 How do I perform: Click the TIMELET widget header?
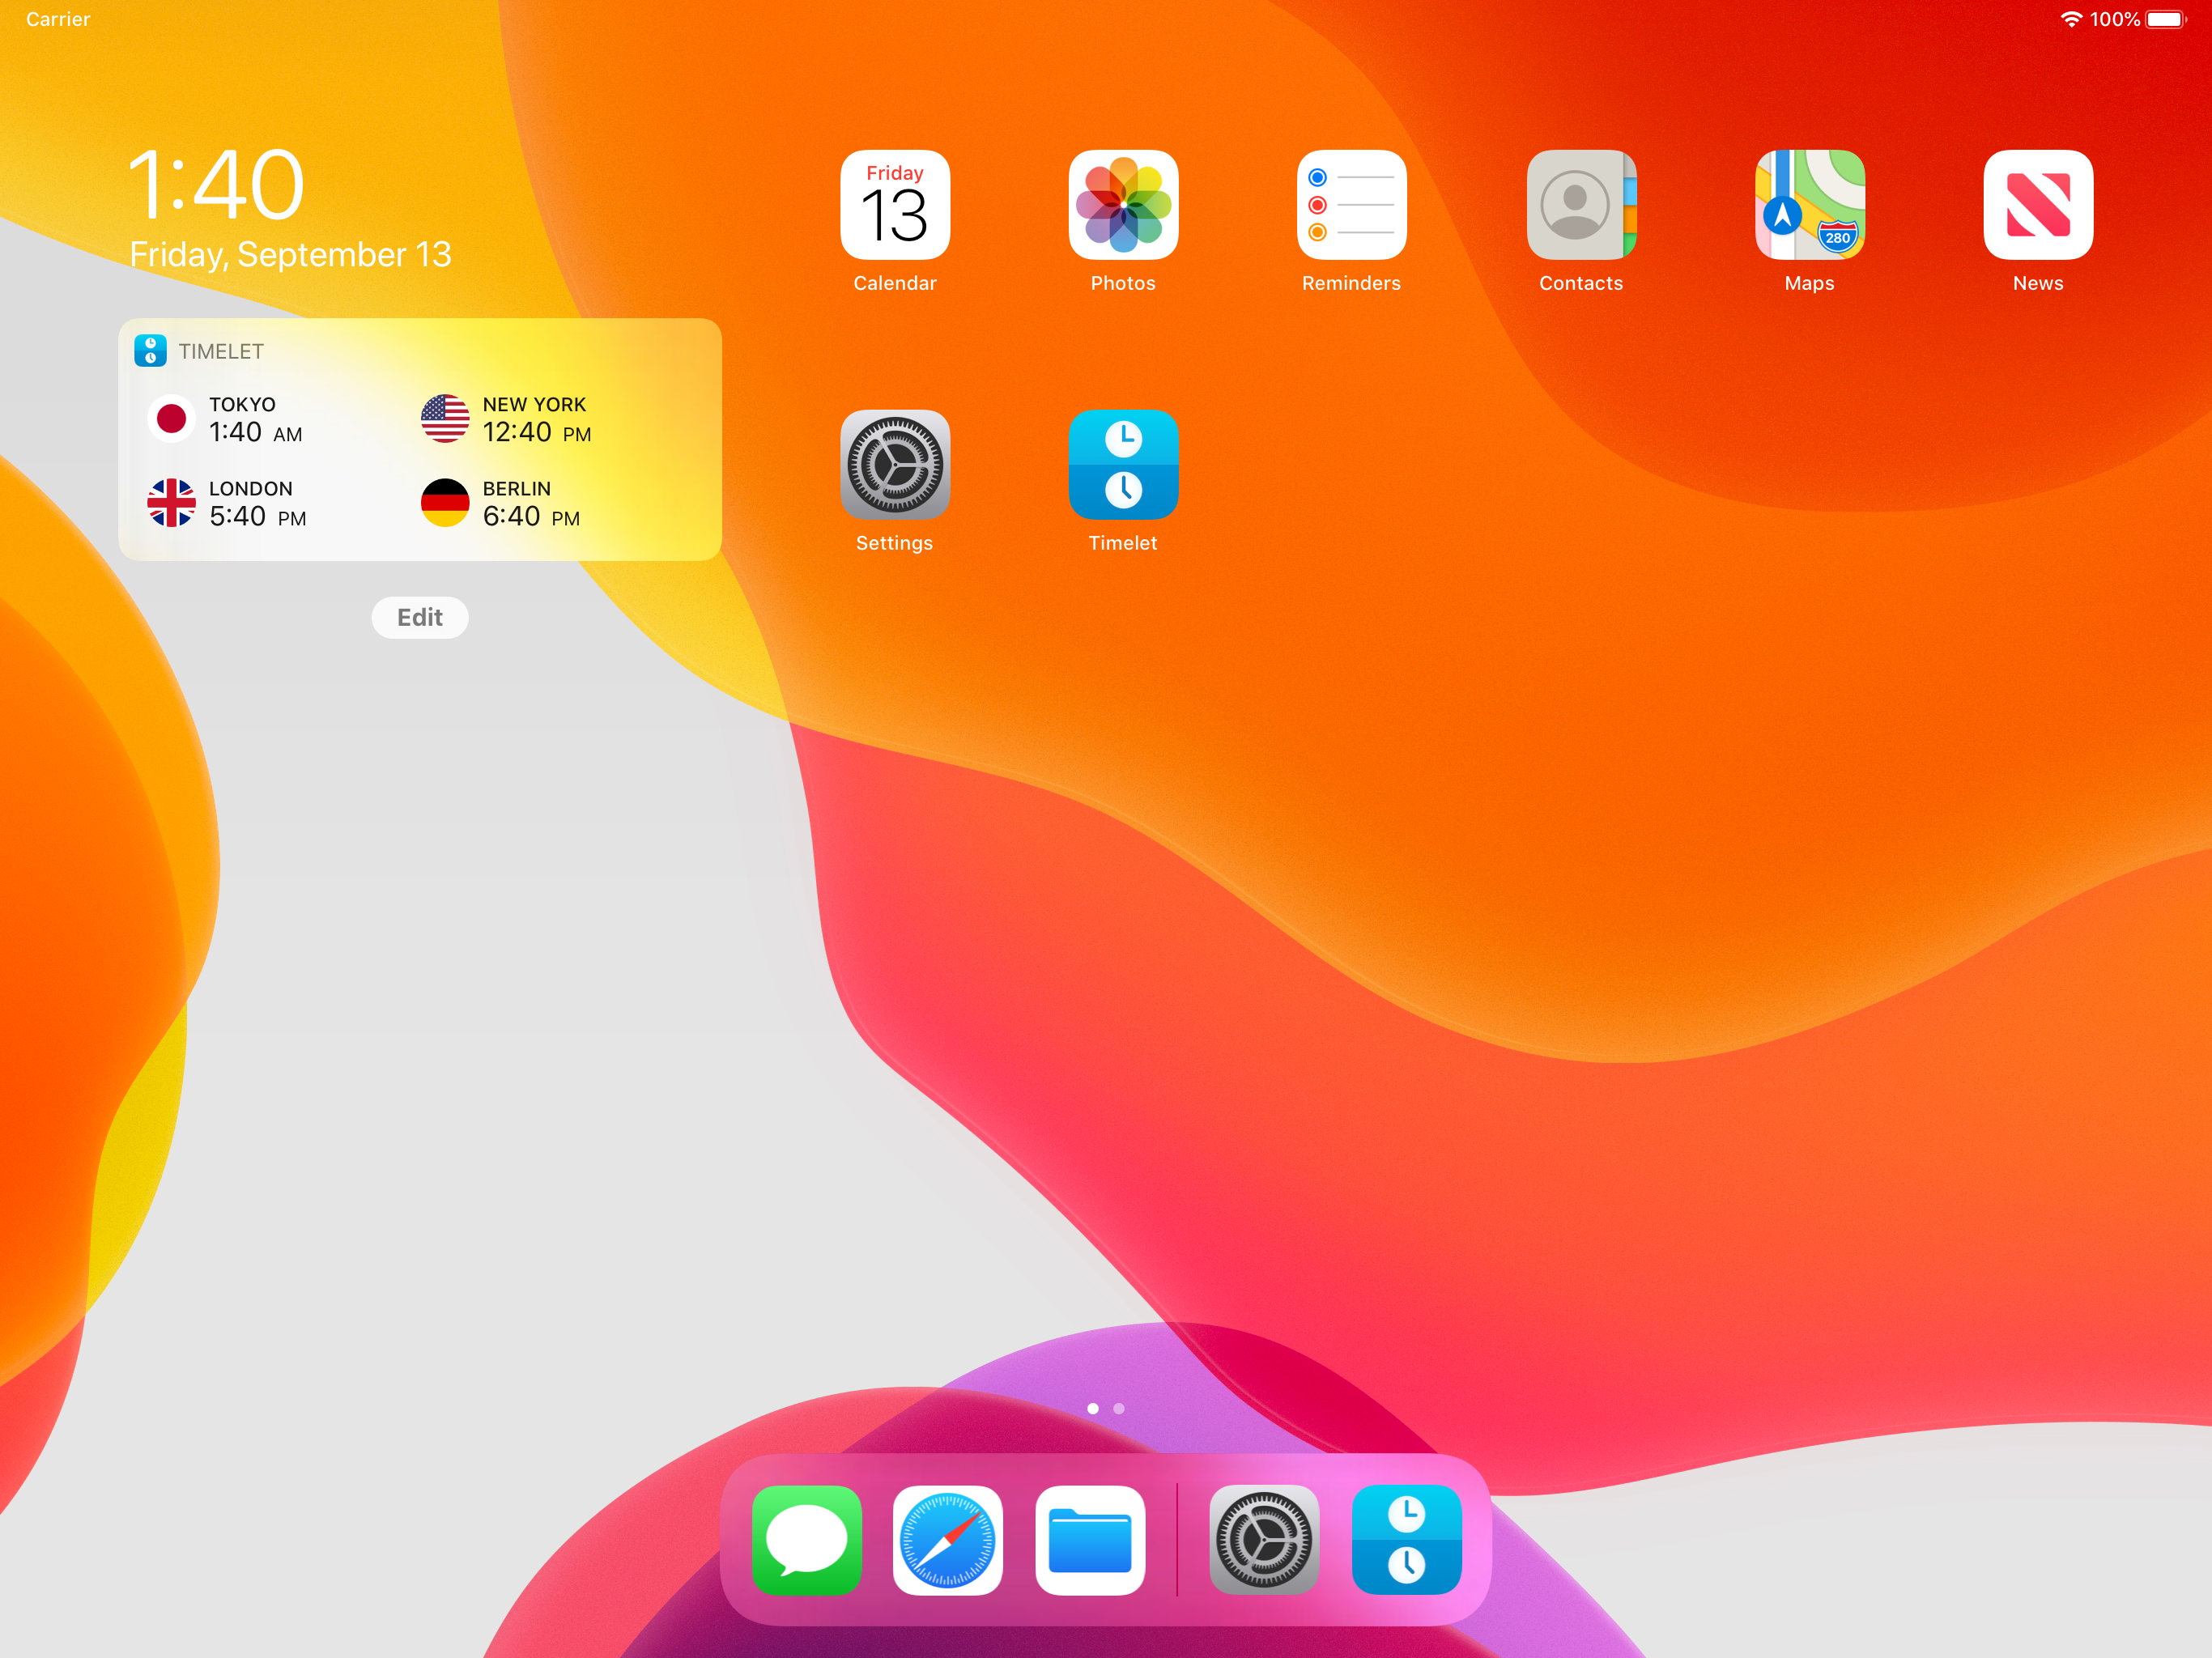tap(199, 351)
